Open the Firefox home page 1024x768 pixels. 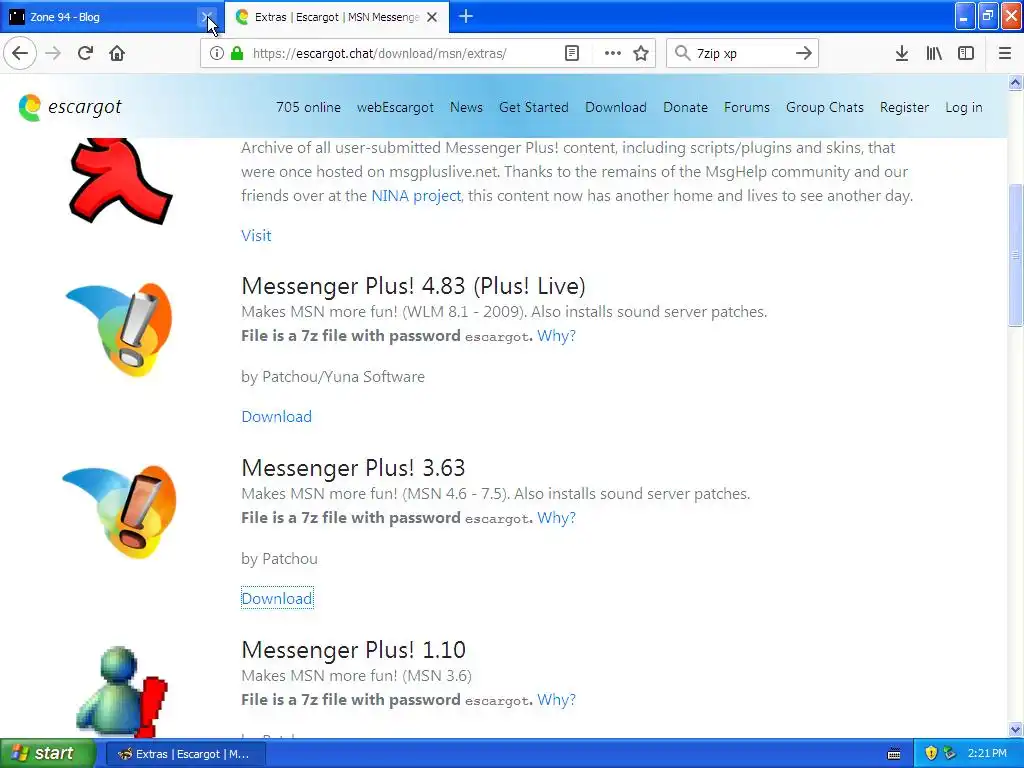point(117,53)
